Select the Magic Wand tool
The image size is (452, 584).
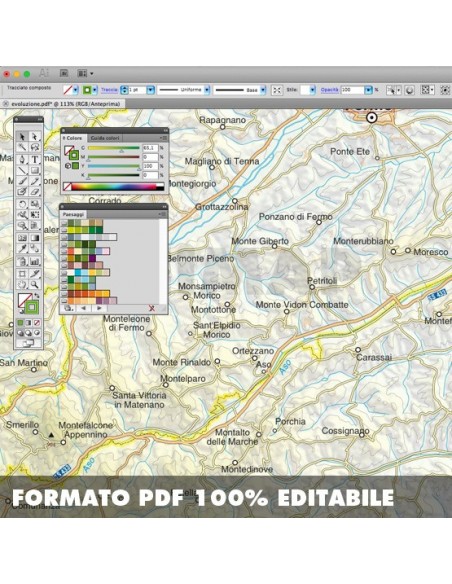(22, 147)
